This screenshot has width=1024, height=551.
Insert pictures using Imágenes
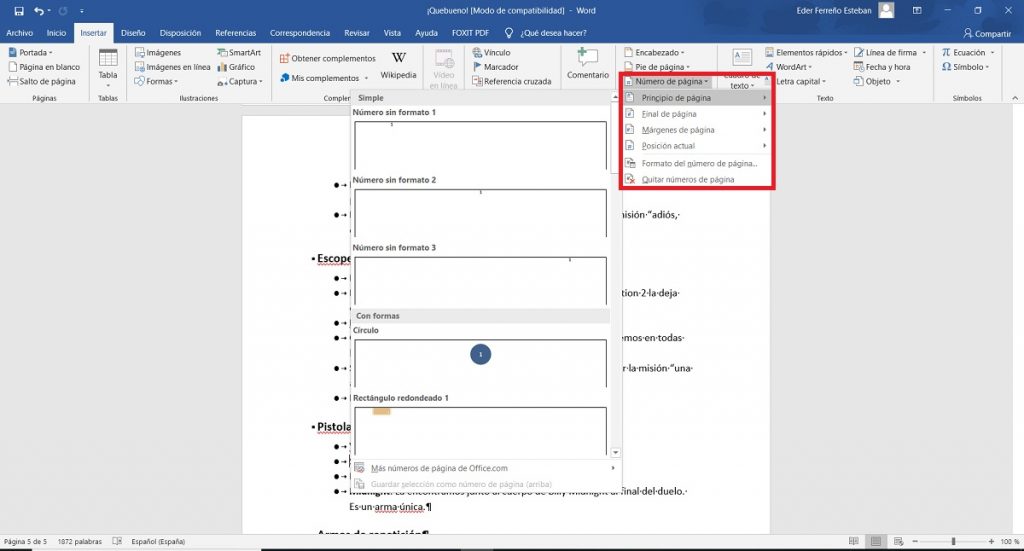(x=157, y=52)
